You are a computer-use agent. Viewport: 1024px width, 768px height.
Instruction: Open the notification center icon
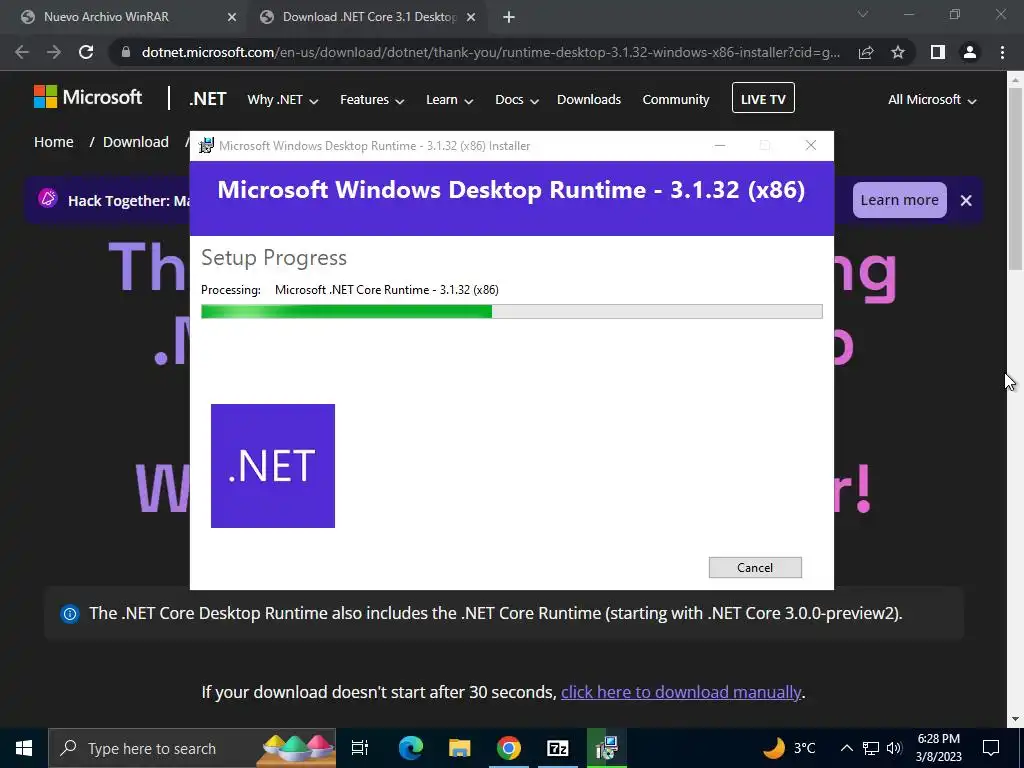991,748
